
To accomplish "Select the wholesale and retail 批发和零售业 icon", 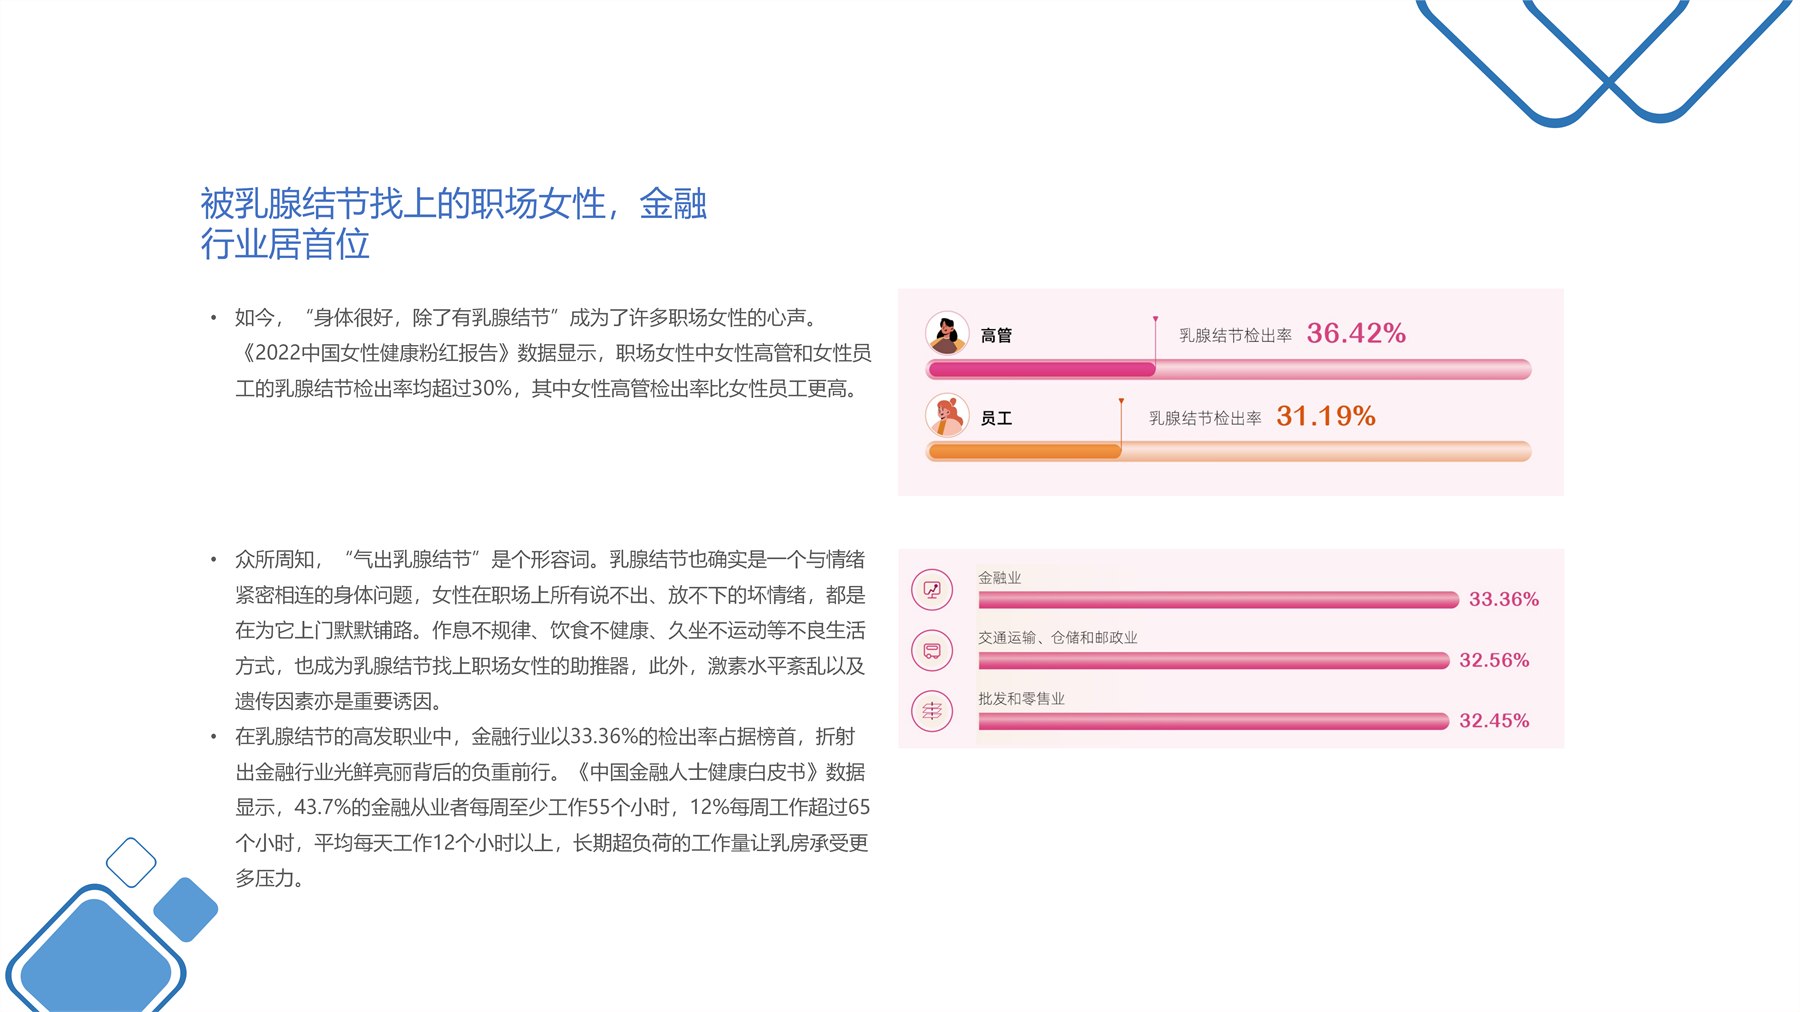I will pyautogui.click(x=932, y=711).
